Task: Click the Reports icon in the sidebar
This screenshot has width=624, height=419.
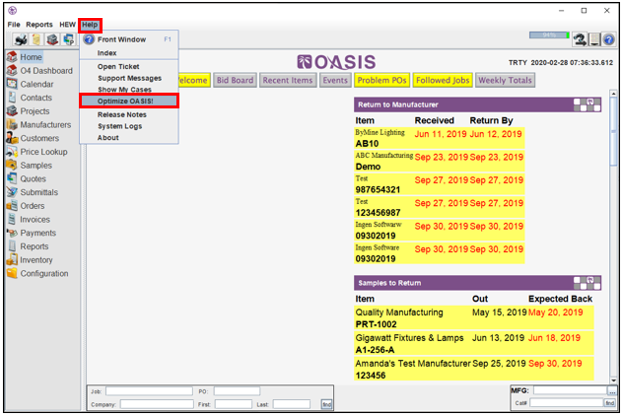Action: pos(12,246)
